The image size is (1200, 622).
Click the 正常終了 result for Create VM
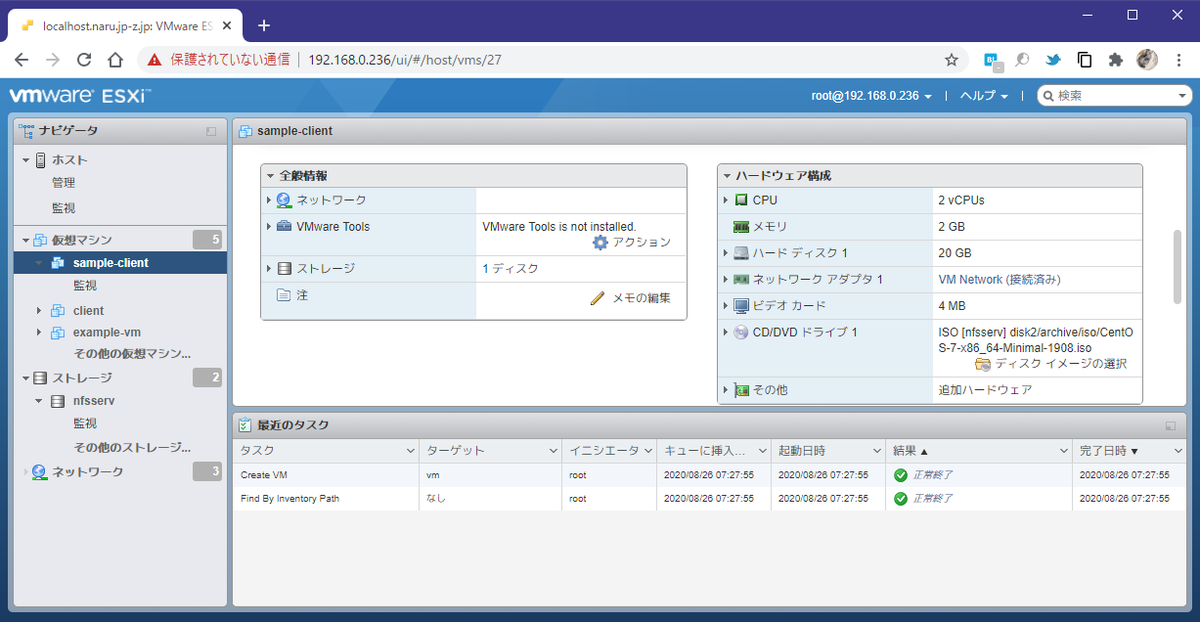pyautogui.click(x=932, y=475)
